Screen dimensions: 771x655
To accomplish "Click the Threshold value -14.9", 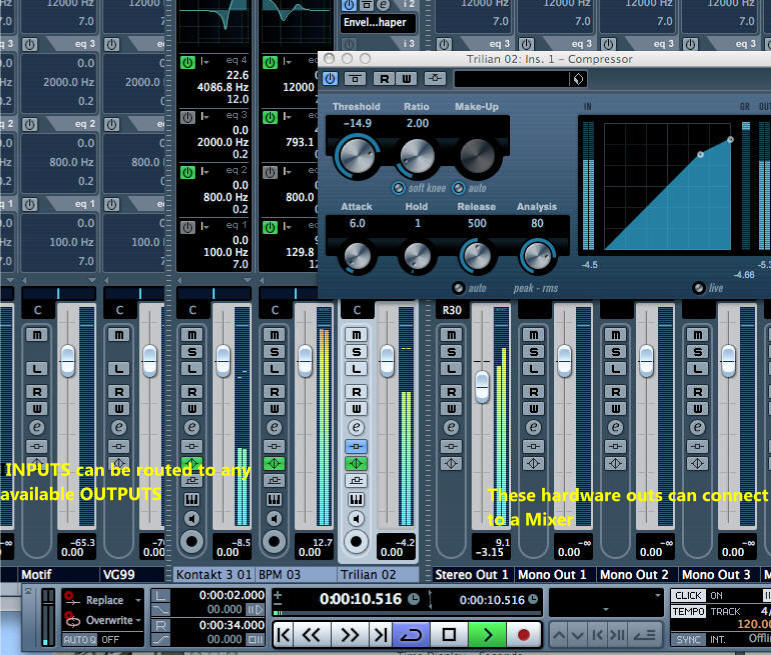I will click(357, 123).
